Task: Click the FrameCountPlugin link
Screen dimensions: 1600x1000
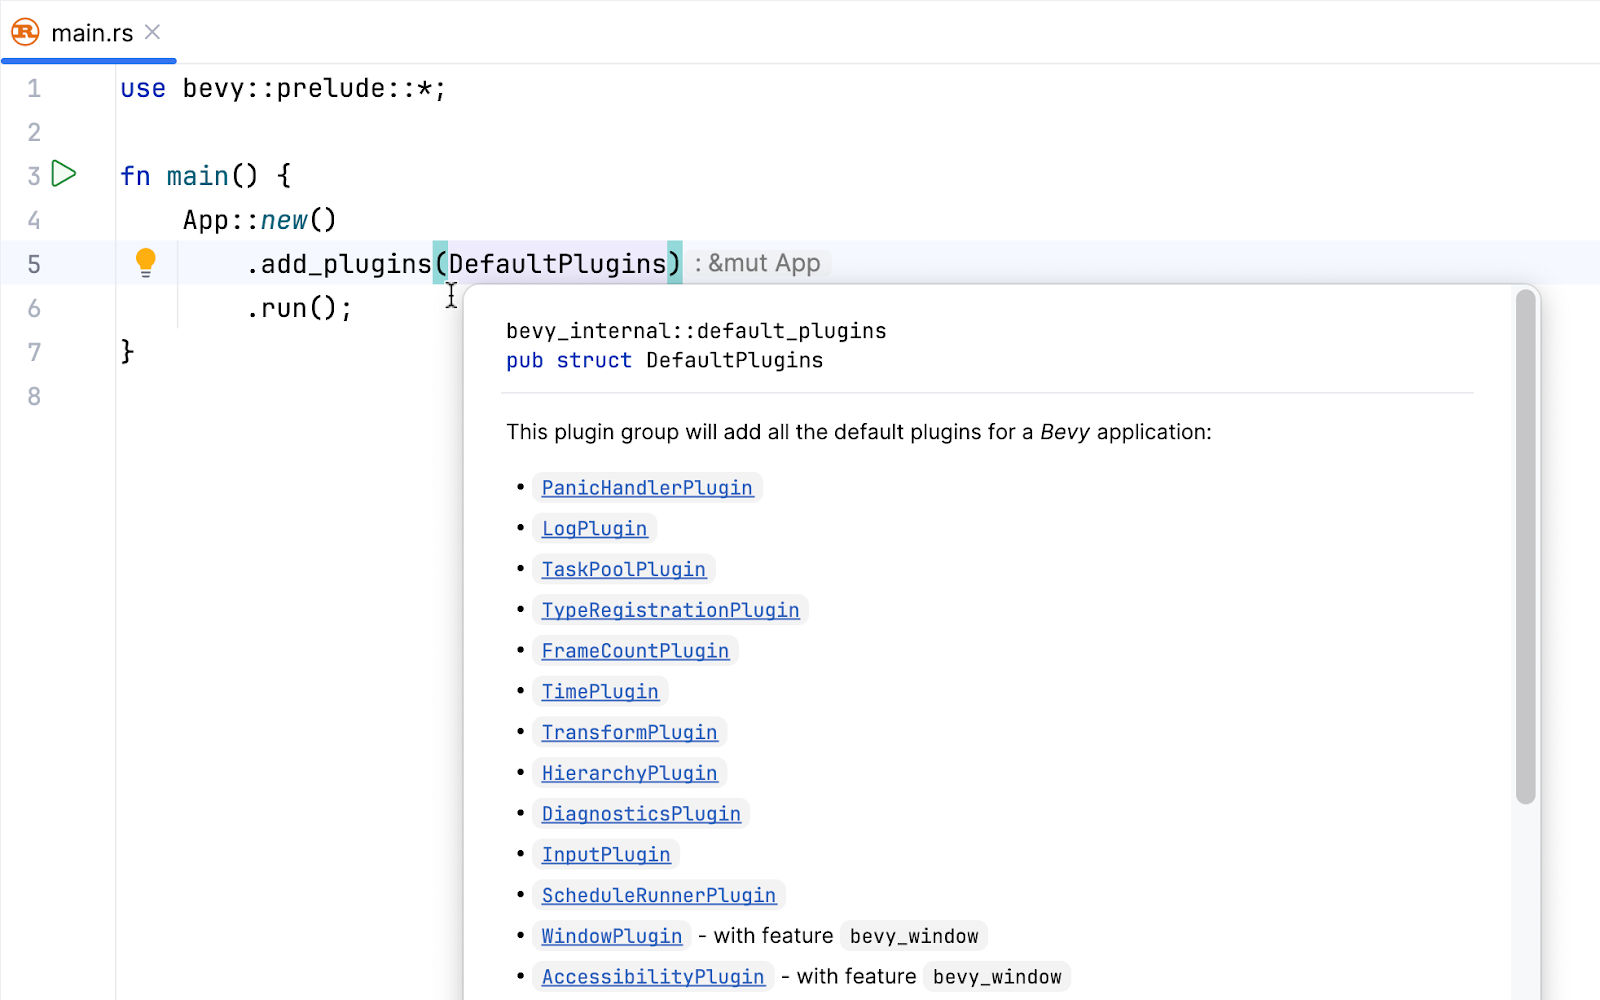Action: point(635,651)
